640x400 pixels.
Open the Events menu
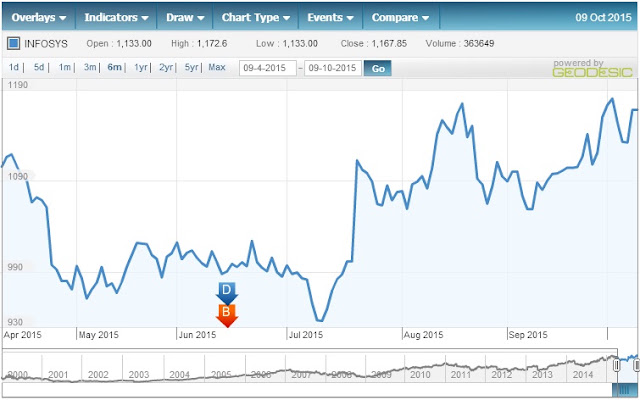click(331, 18)
